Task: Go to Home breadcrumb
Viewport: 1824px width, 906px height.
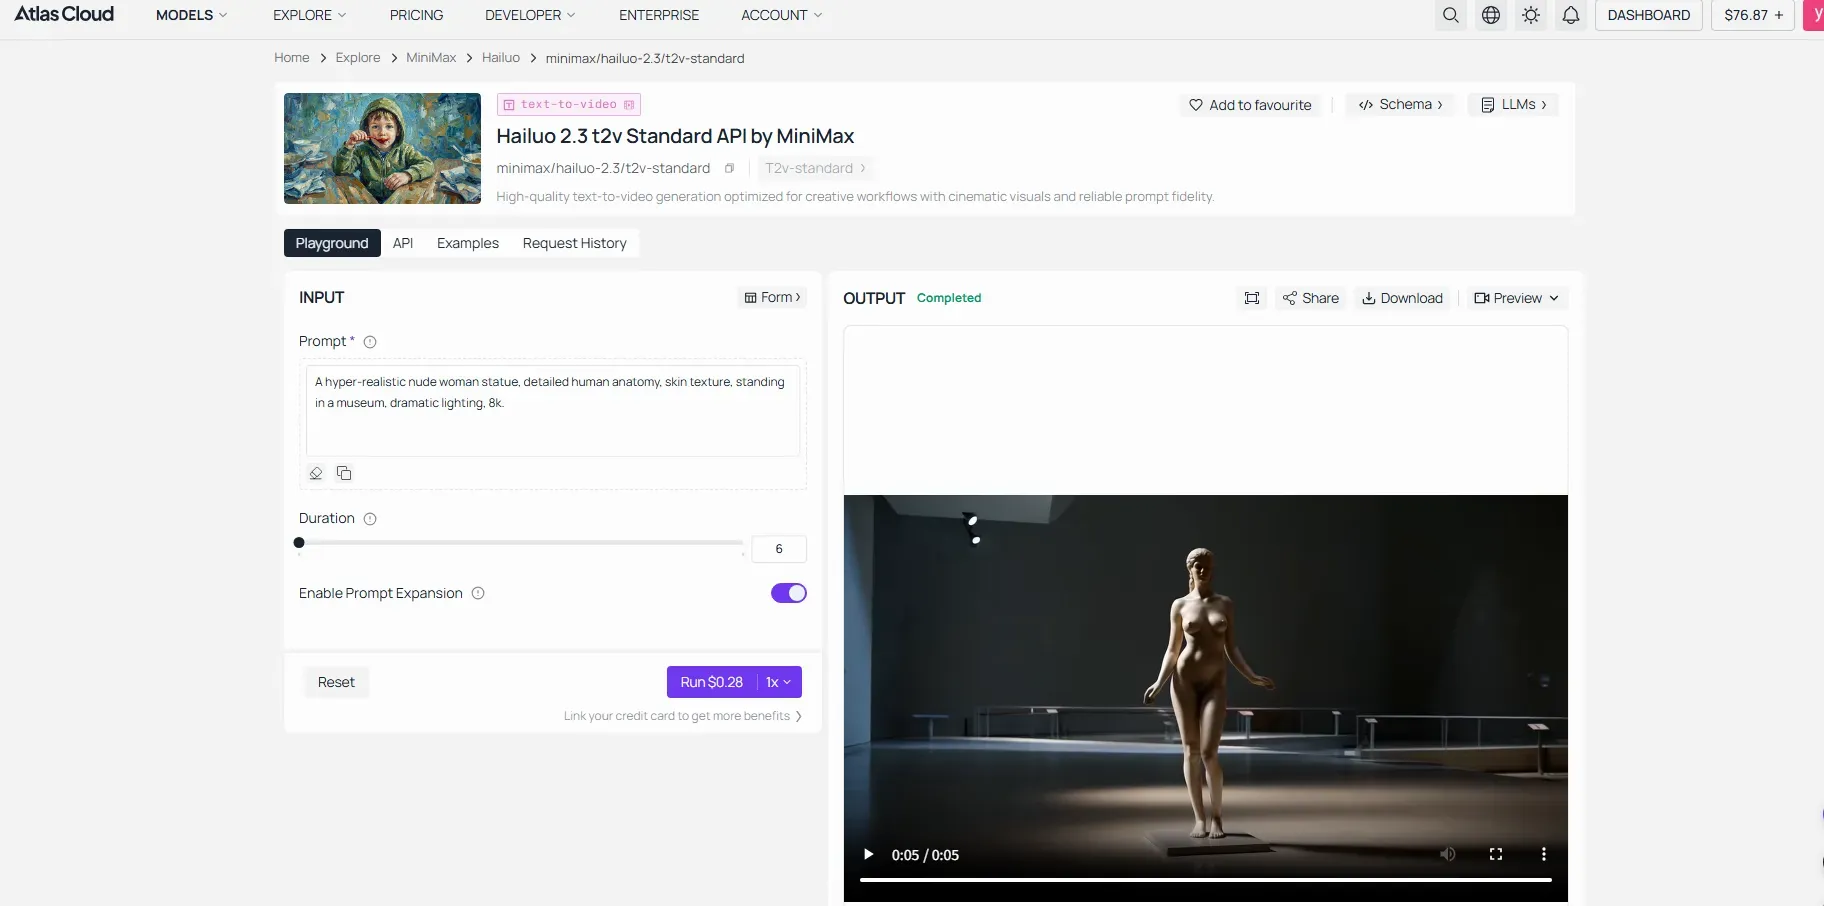Action: click(292, 58)
